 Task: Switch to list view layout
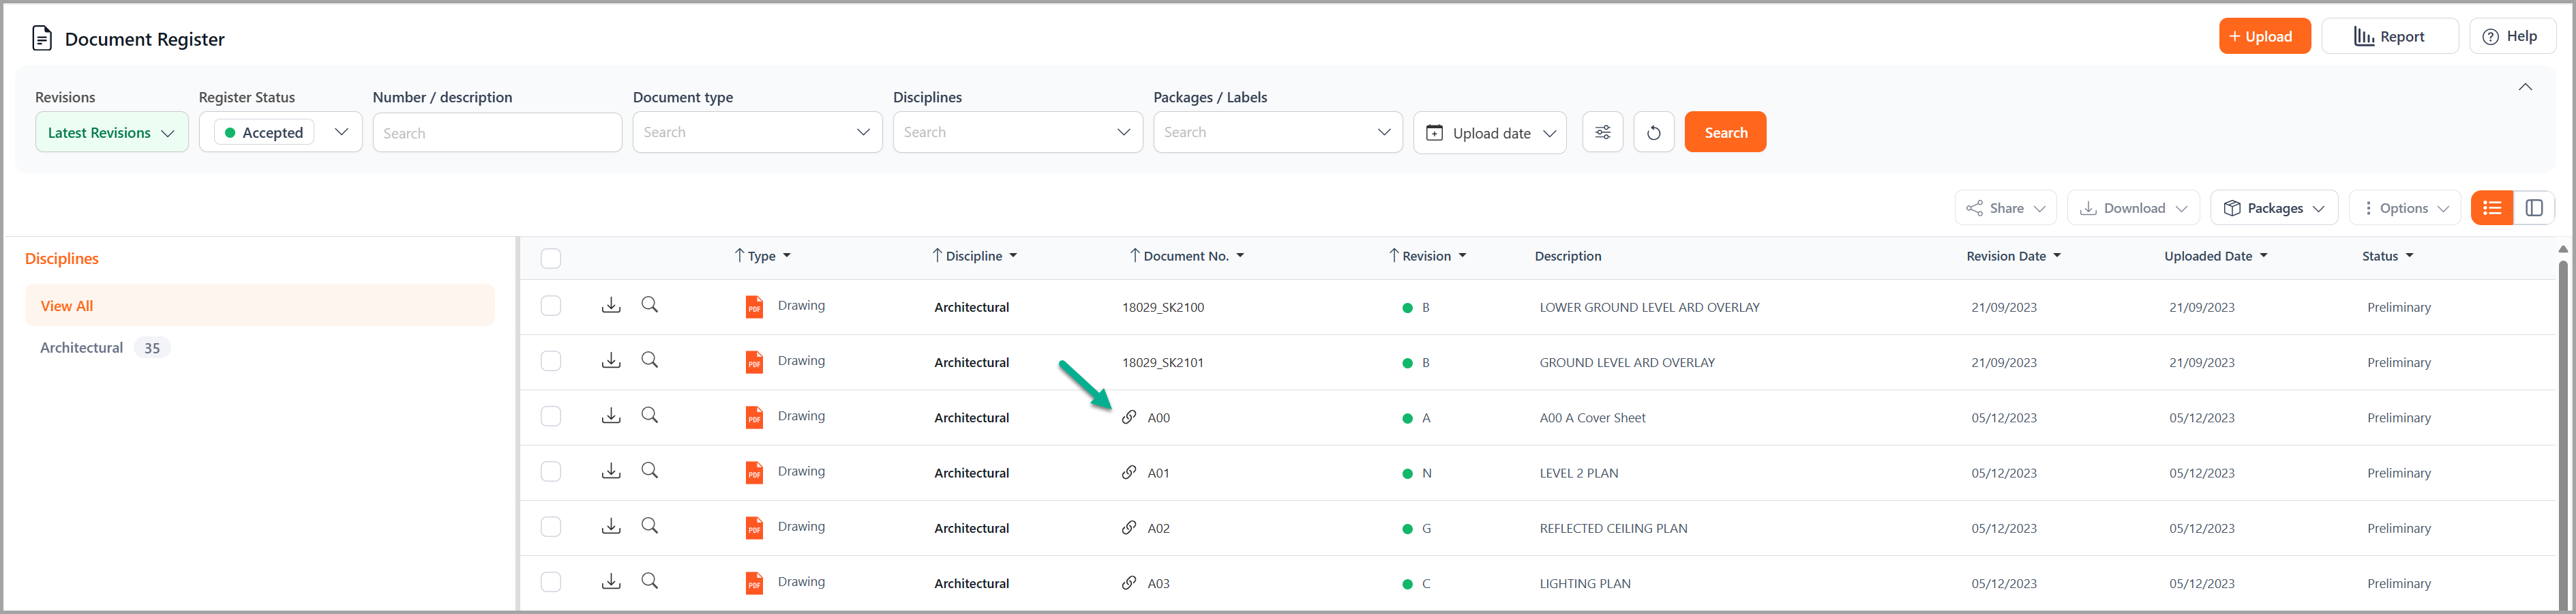(2491, 208)
